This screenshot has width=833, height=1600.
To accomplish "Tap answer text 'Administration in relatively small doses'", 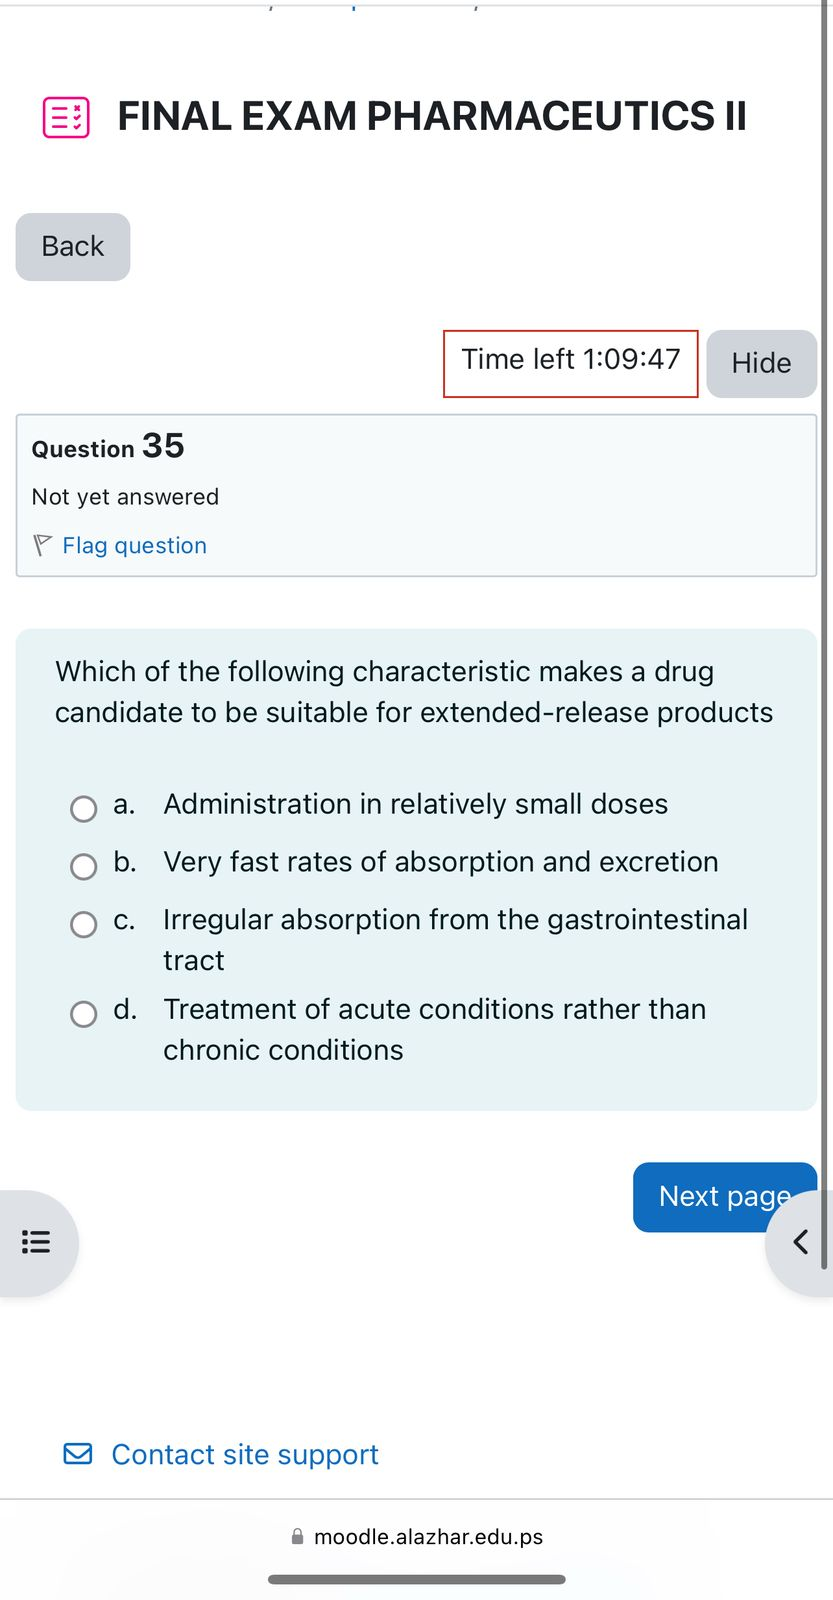I will pos(415,804).
